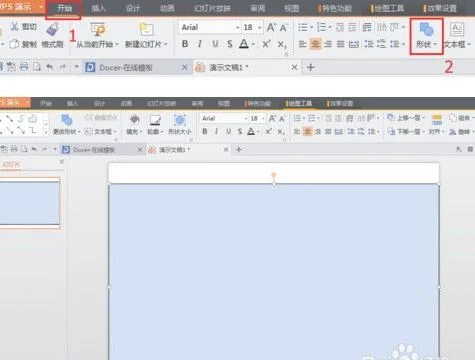This screenshot has width=475, height=360.
Task: Toggle Italic in upper ribbon
Action: [200, 44]
